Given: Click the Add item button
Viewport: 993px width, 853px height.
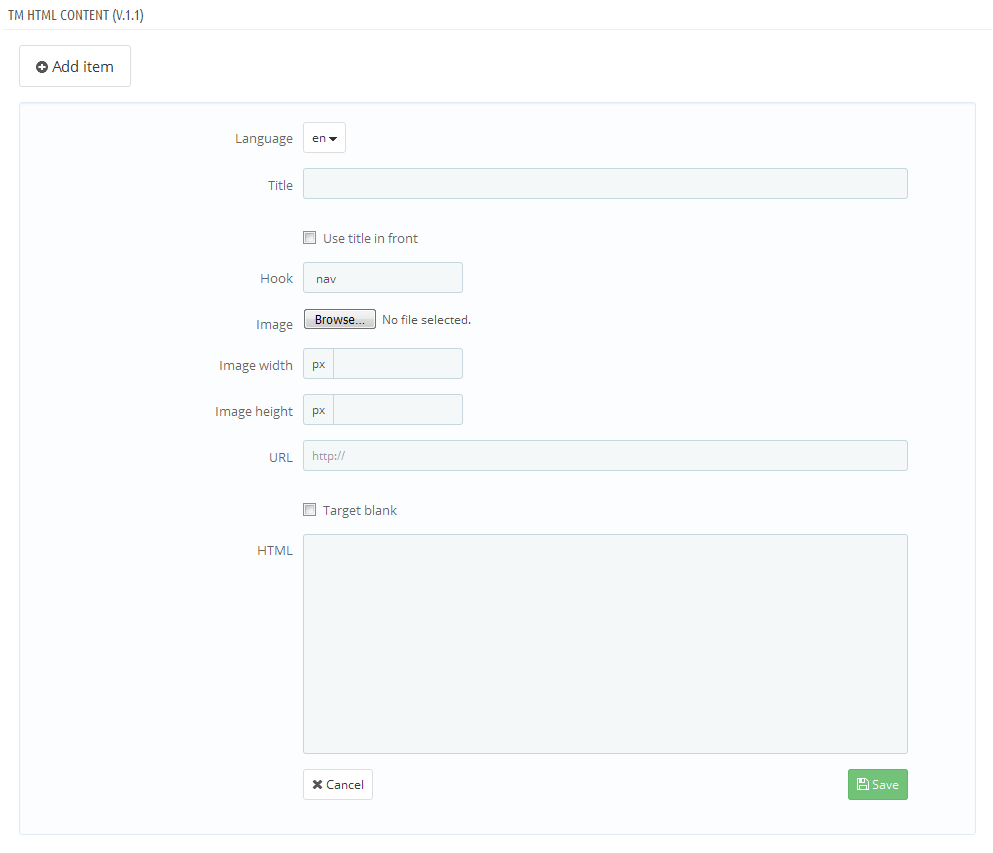Looking at the screenshot, I should (75, 66).
